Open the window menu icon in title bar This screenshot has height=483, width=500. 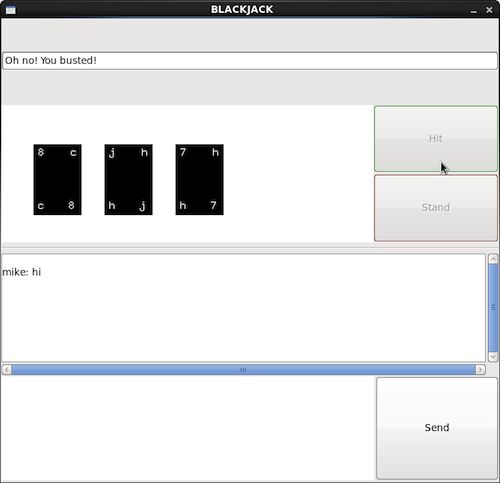pyautogui.click(x=11, y=10)
